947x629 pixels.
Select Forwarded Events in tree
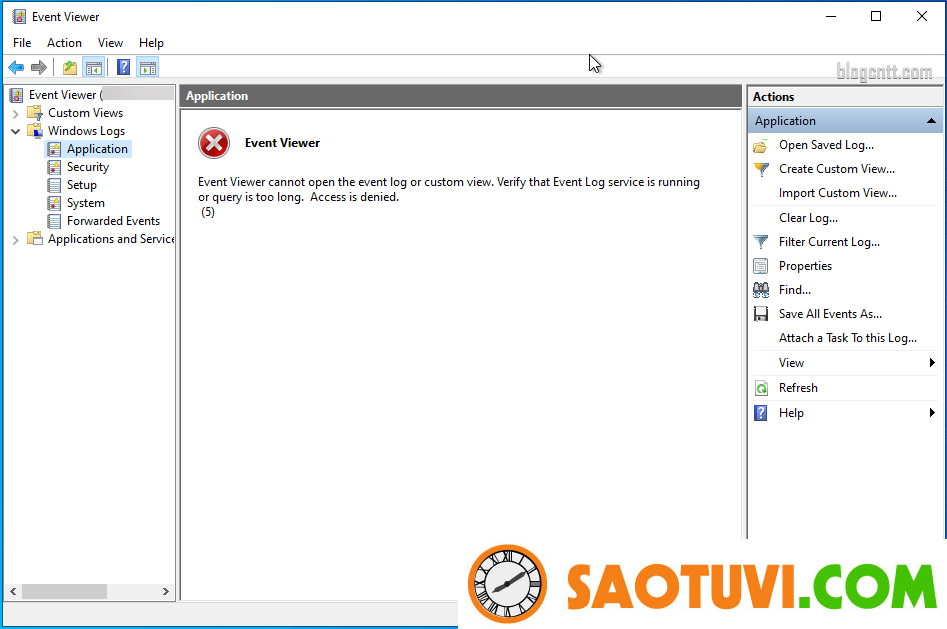[114, 221]
